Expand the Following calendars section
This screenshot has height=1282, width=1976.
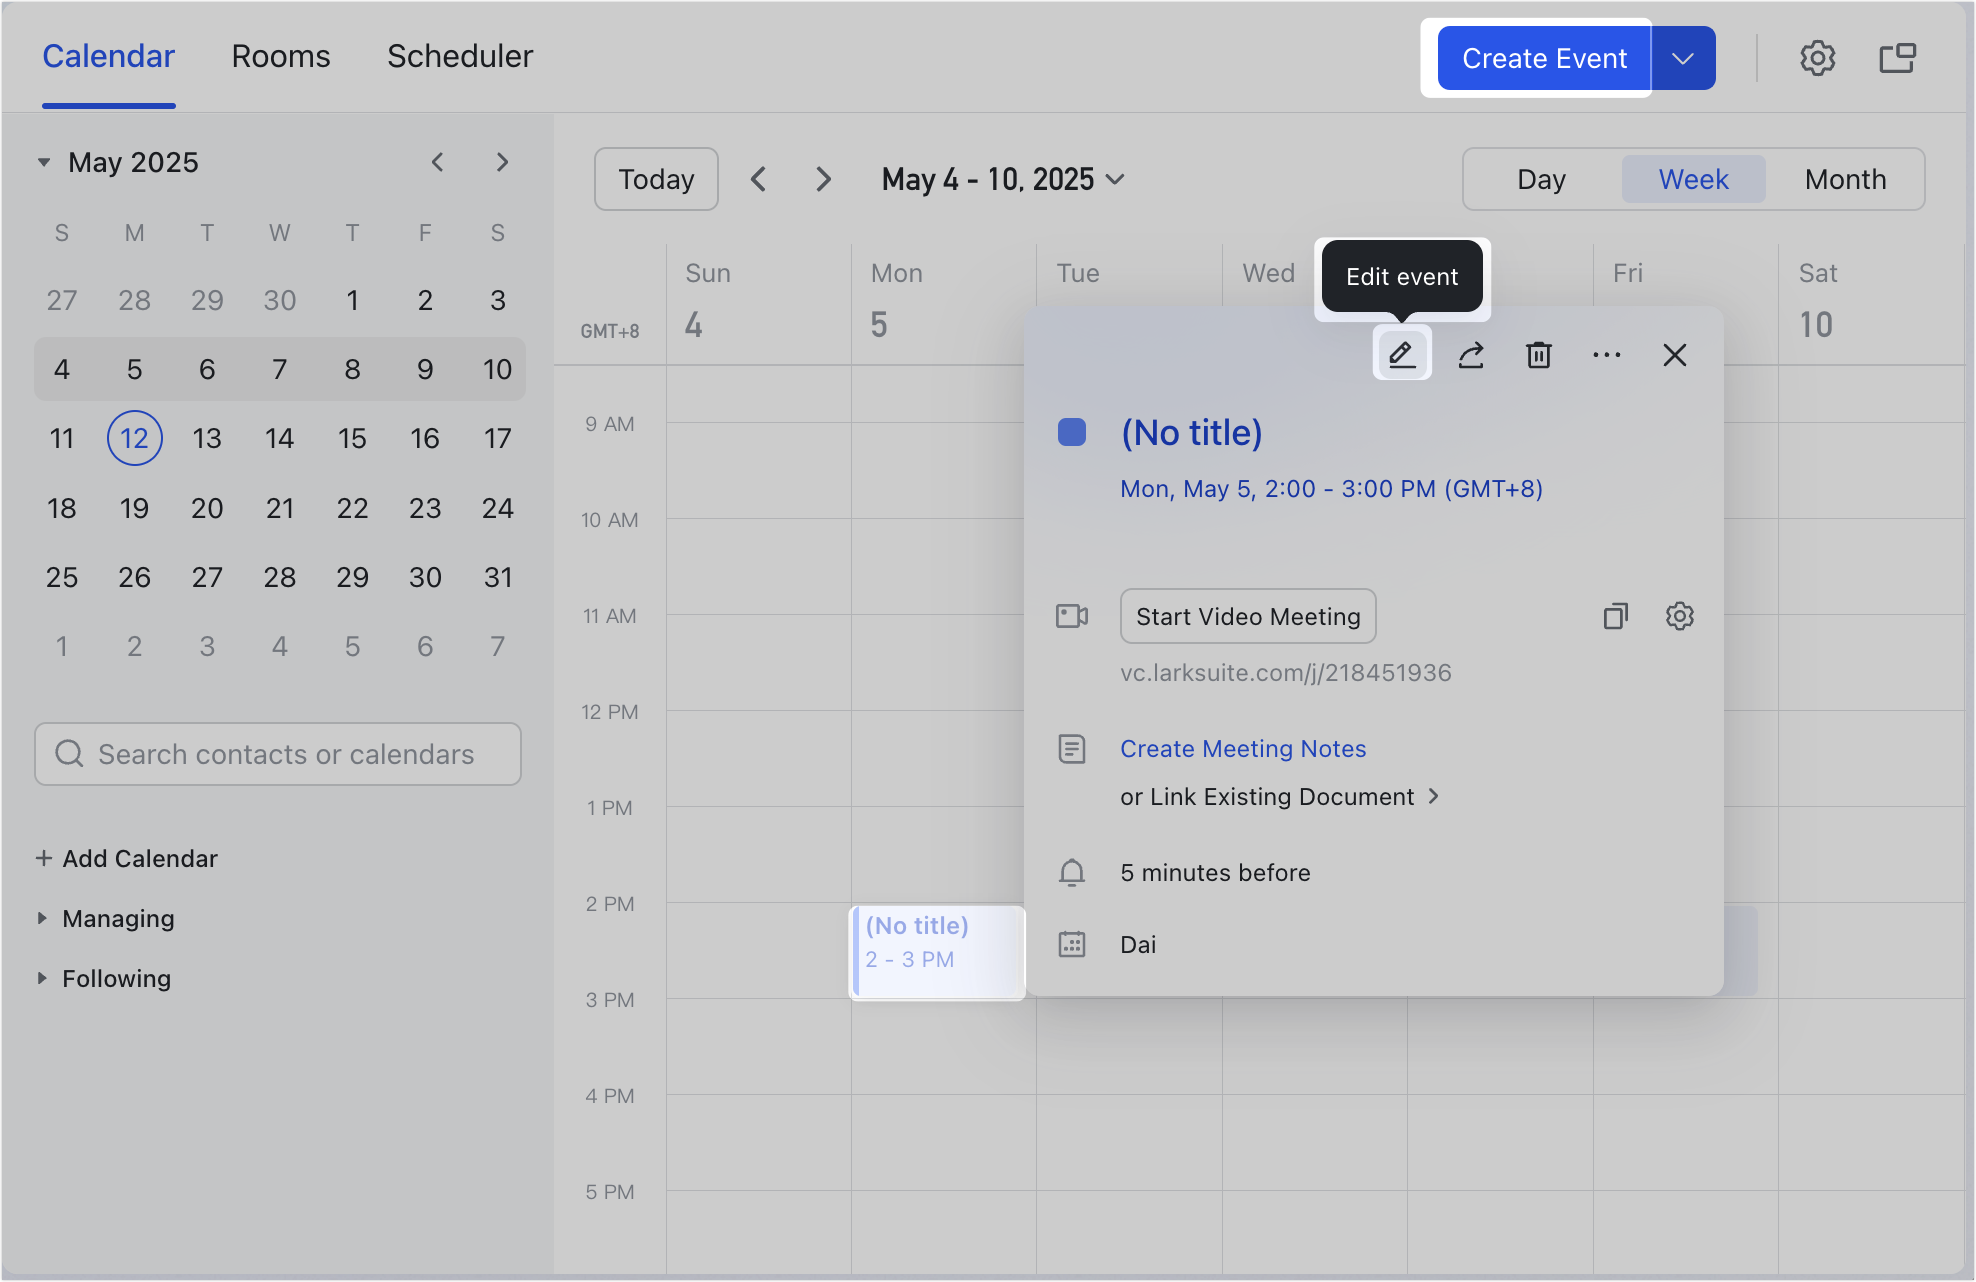(42, 978)
